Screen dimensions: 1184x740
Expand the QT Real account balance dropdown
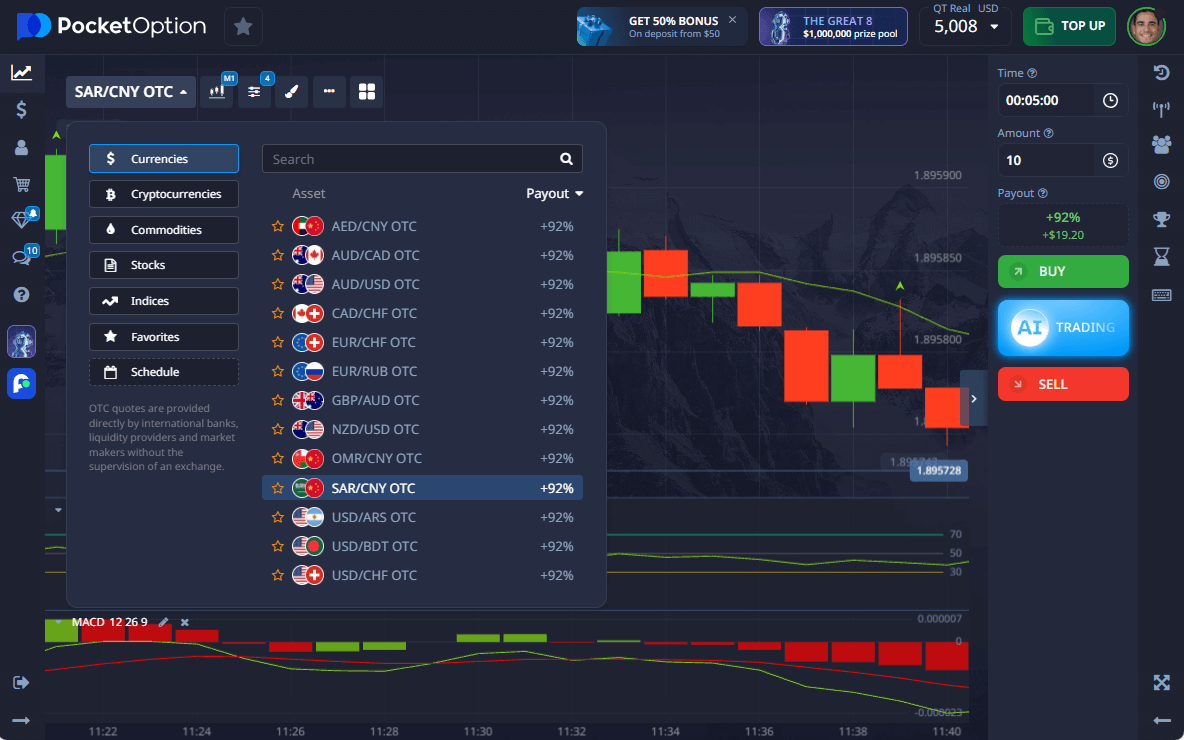tap(966, 27)
